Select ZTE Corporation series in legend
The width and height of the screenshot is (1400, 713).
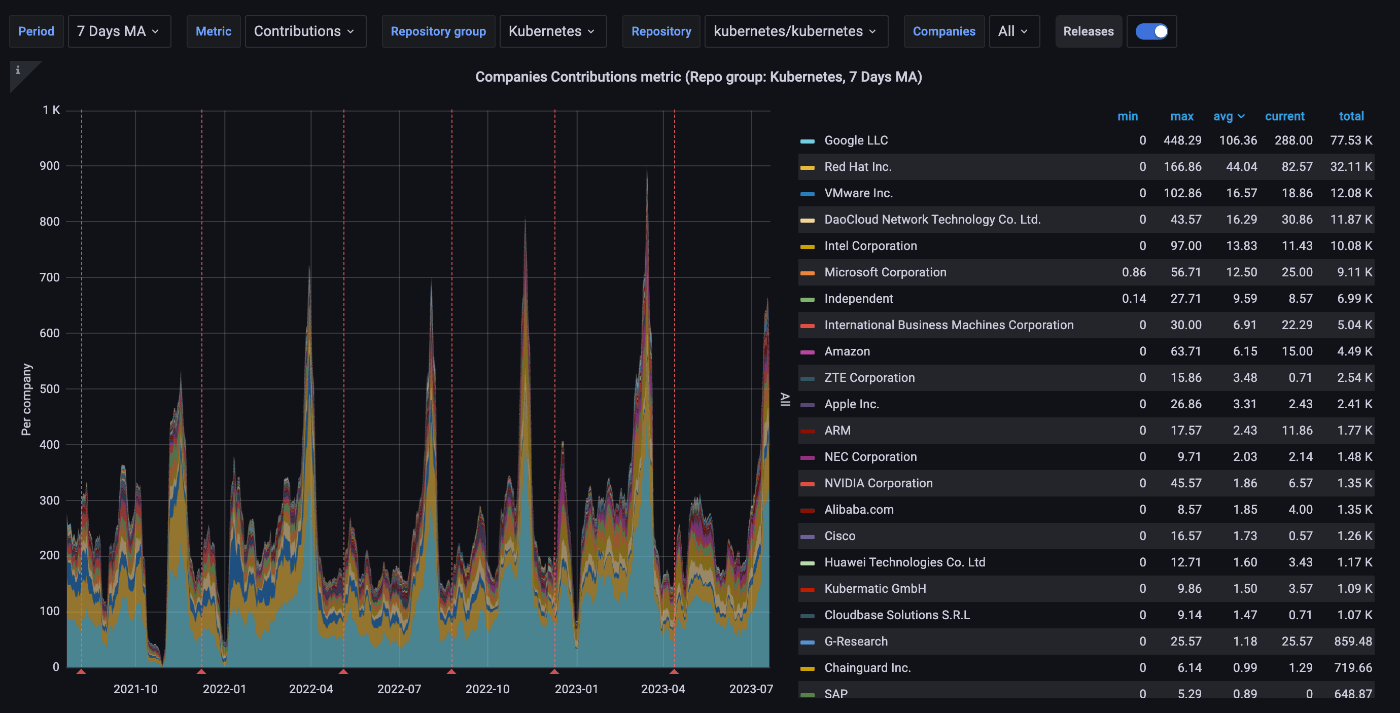pos(869,378)
